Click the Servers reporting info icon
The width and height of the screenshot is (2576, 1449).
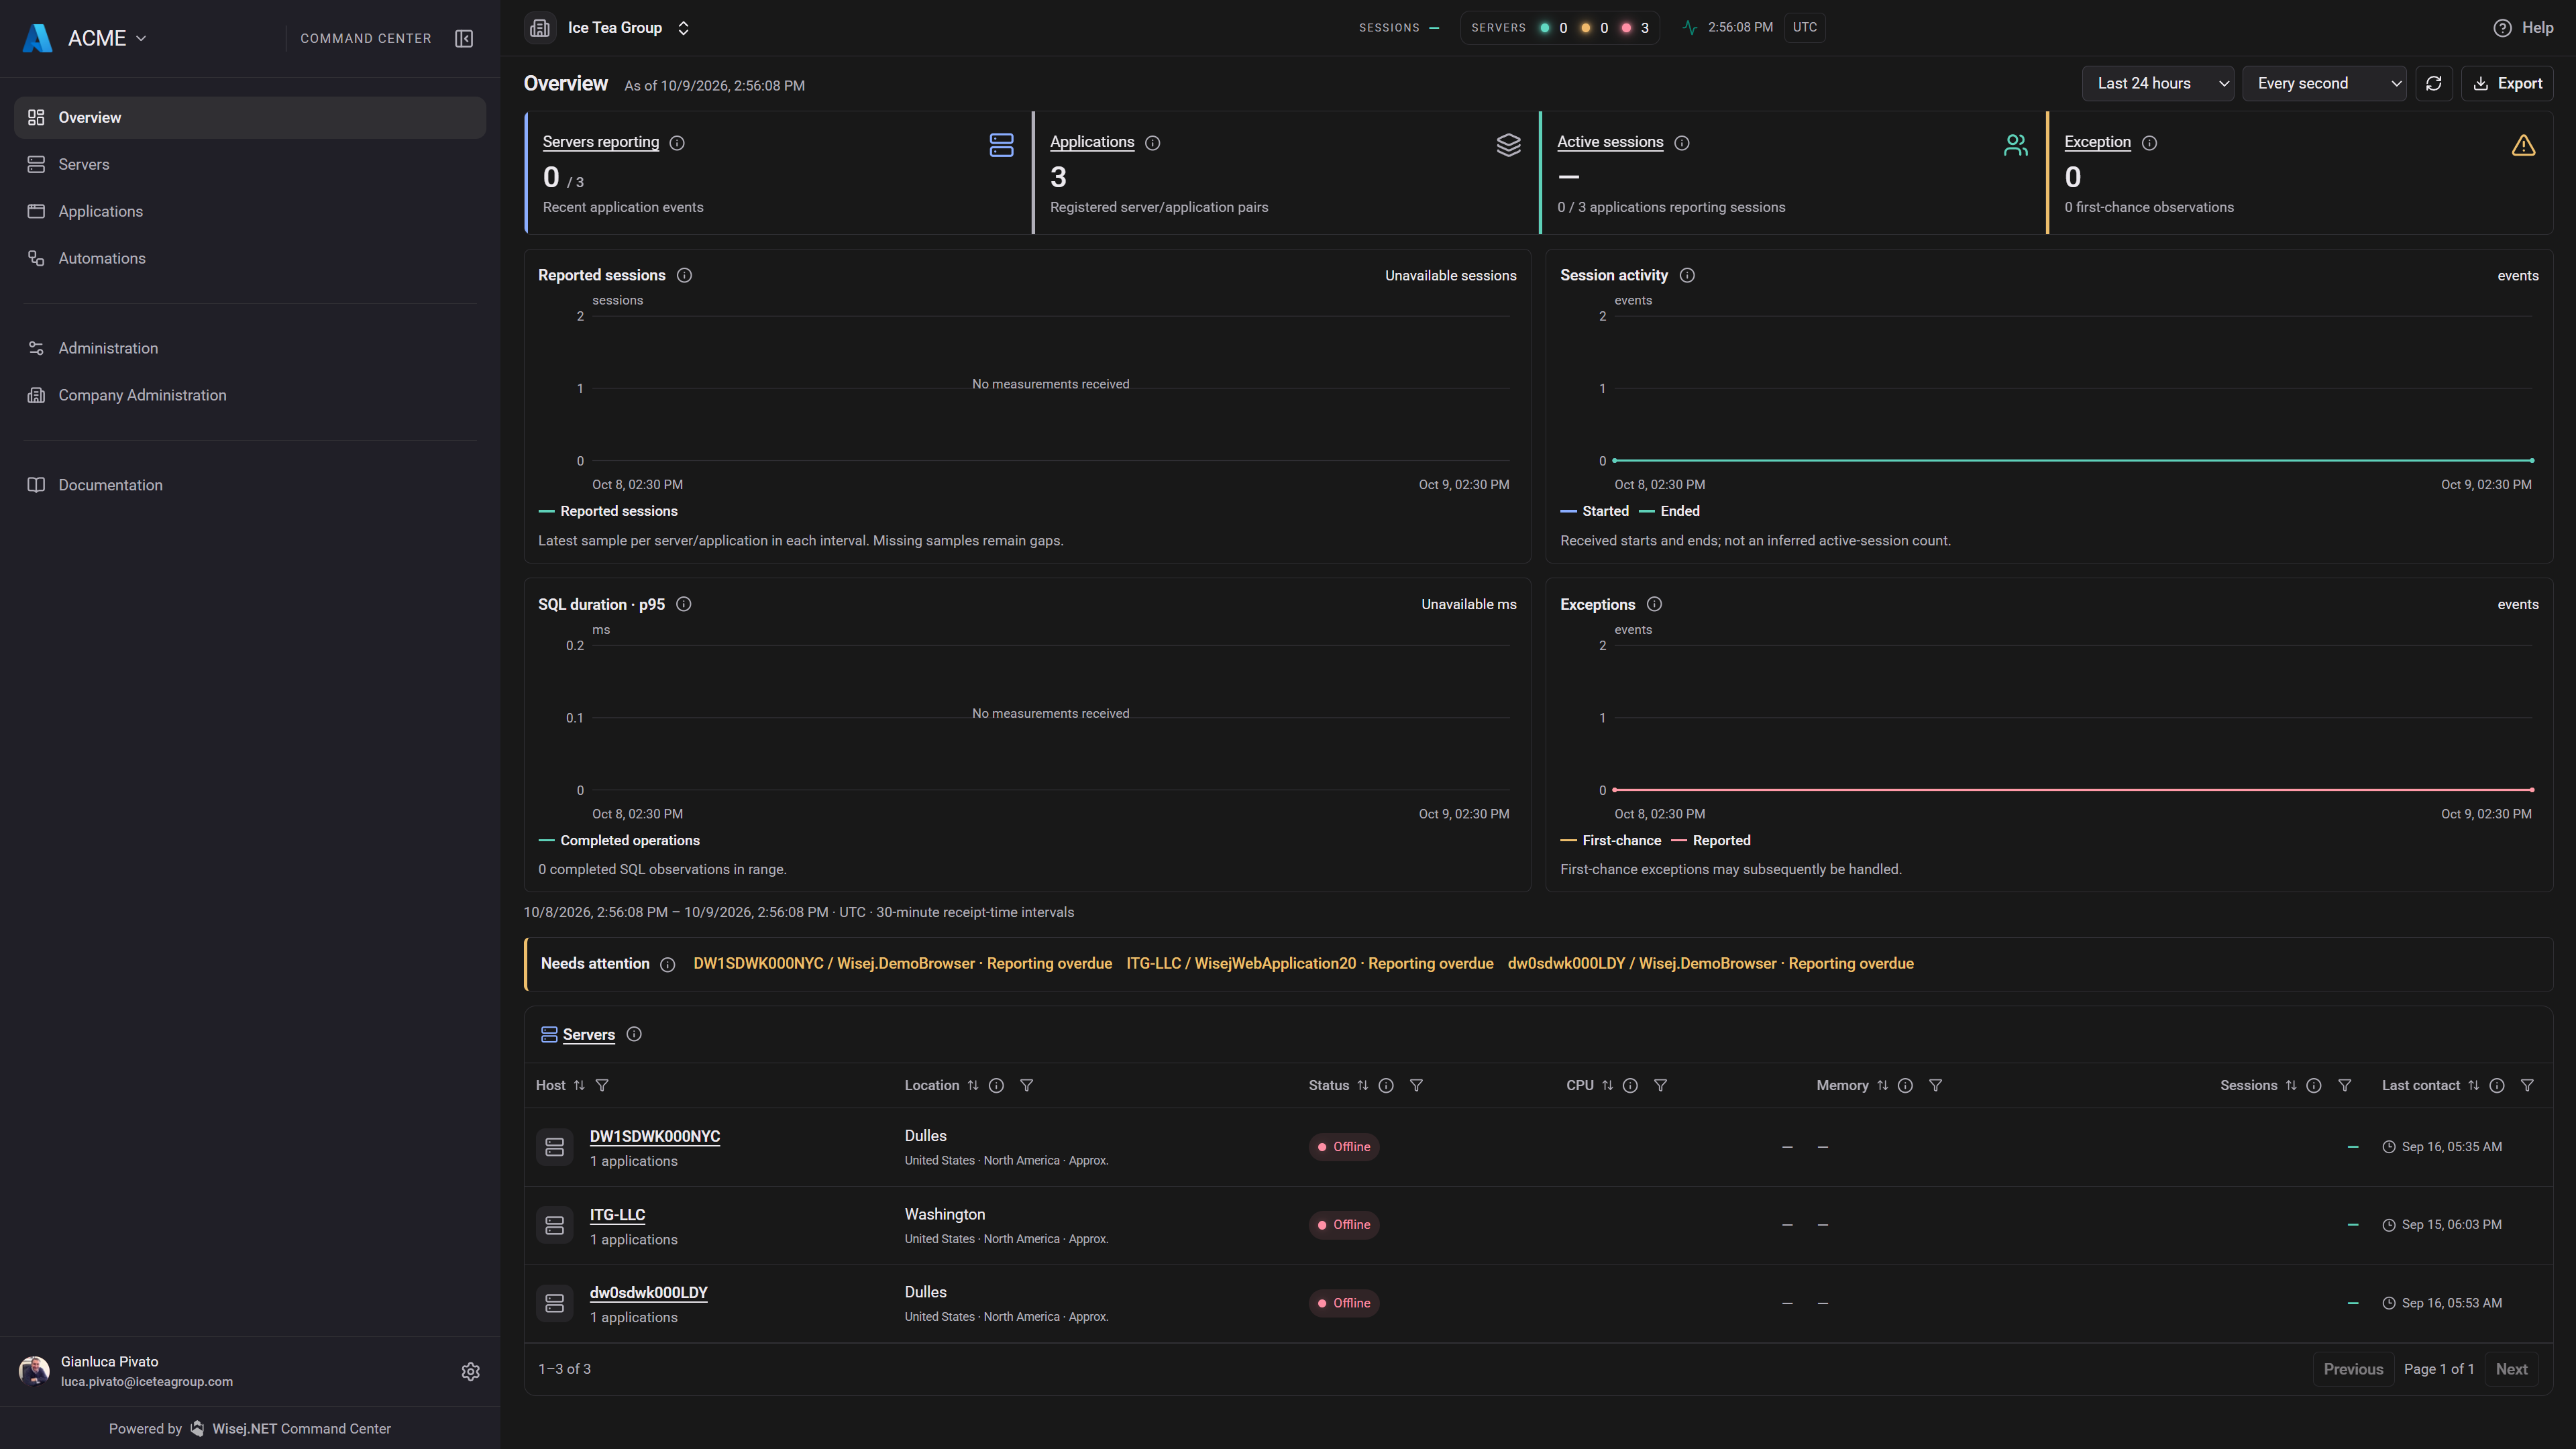tap(677, 143)
